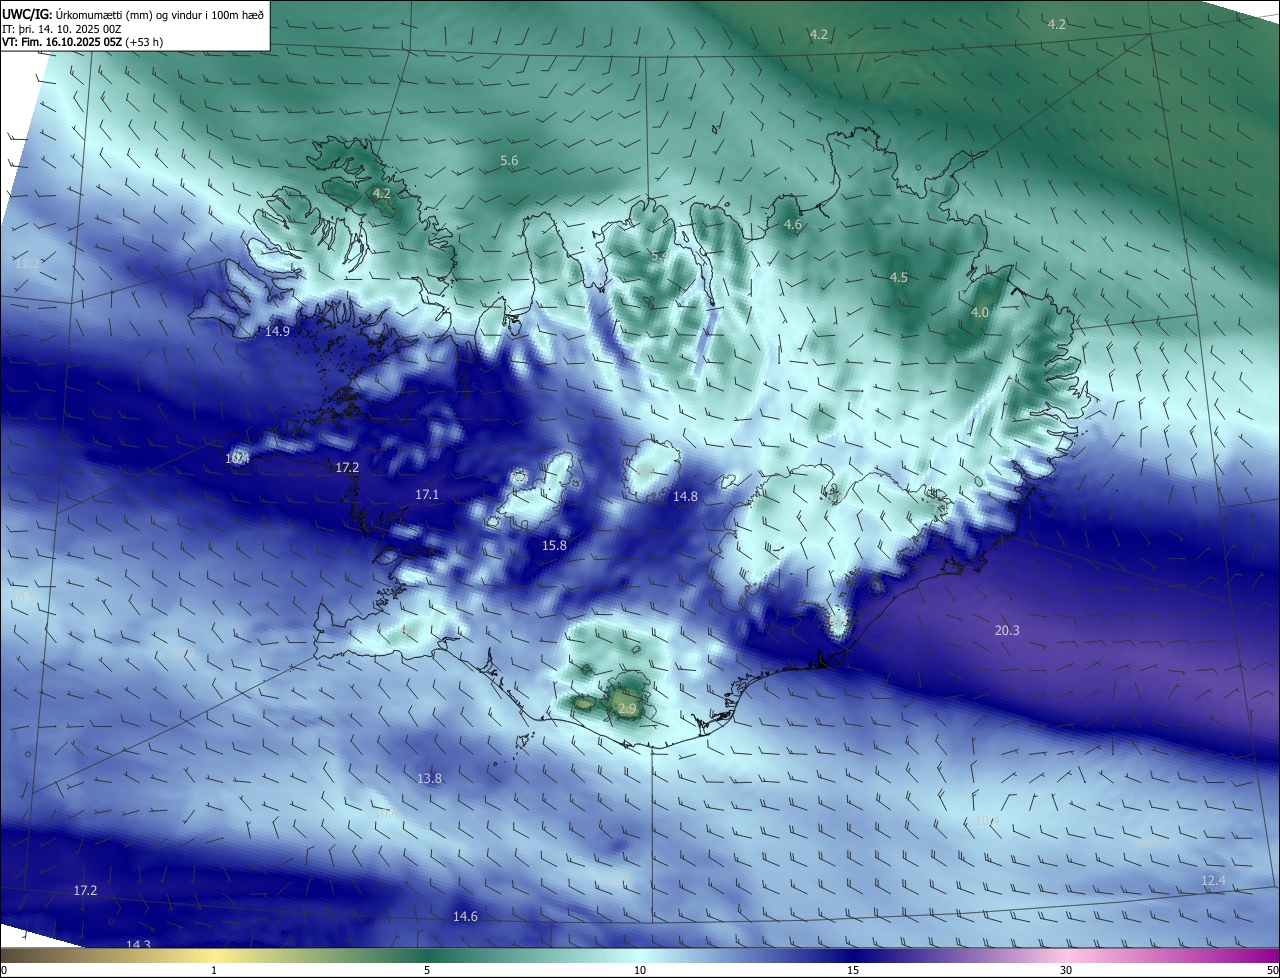
Task: Select the 'VT: Fim. 16.10.2025 05Z (+53 h)' line
Action: pos(83,42)
